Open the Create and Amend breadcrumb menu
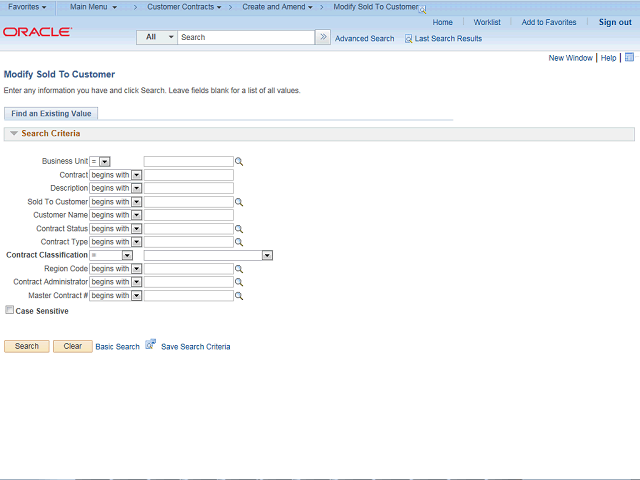The image size is (640, 480). [277, 7]
